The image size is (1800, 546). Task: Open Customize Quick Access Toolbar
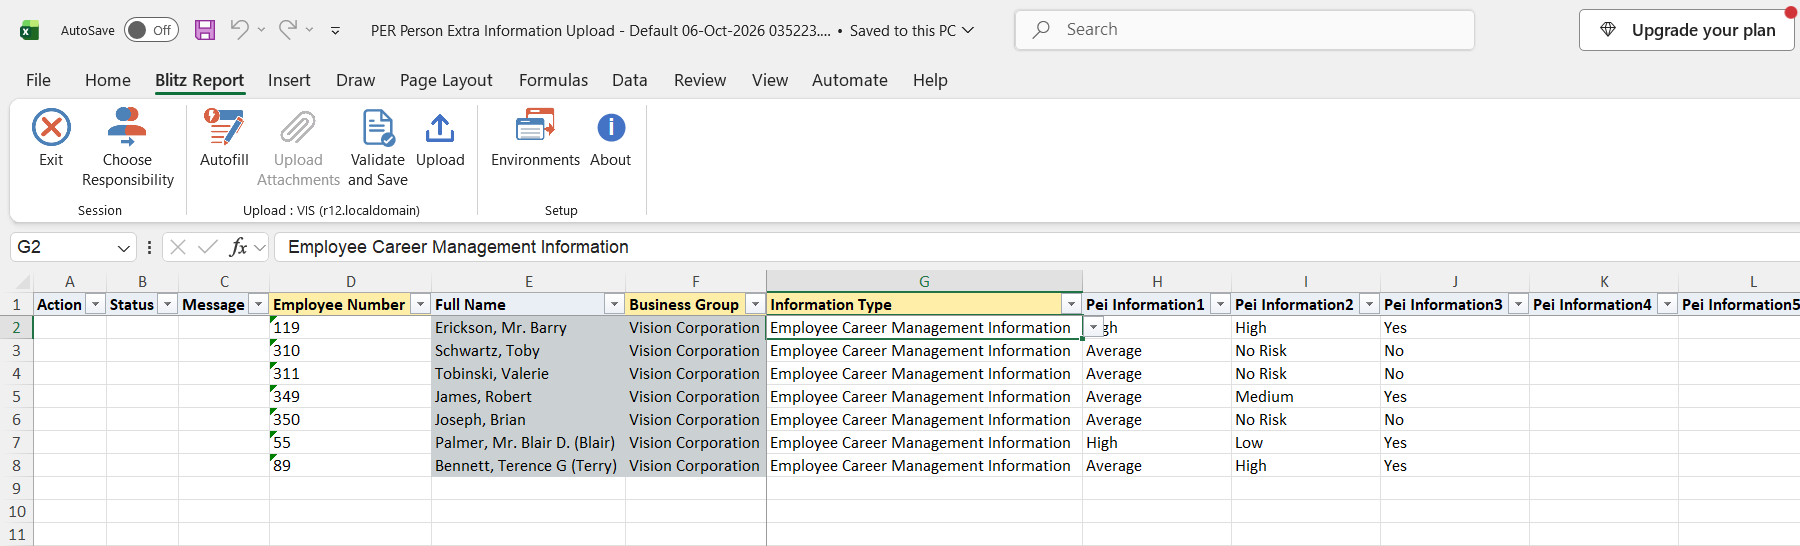[335, 30]
